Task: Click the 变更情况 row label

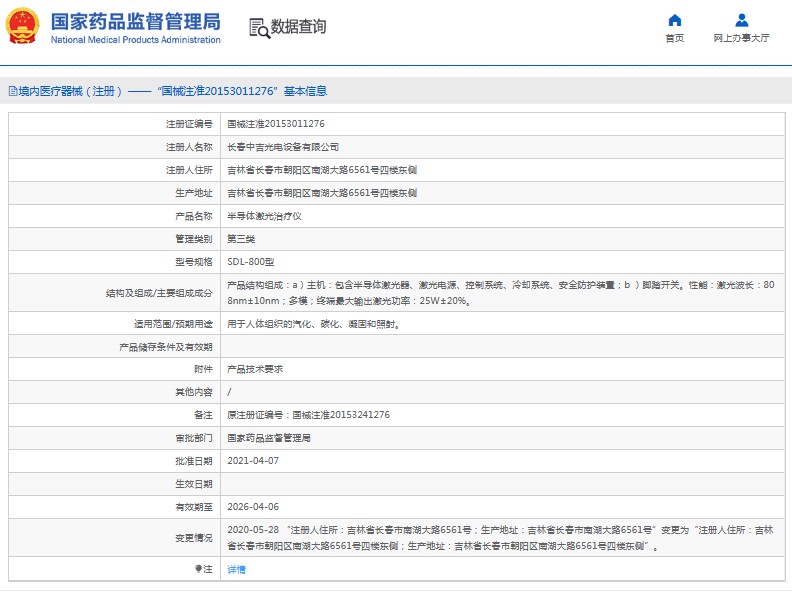Action: click(x=194, y=538)
